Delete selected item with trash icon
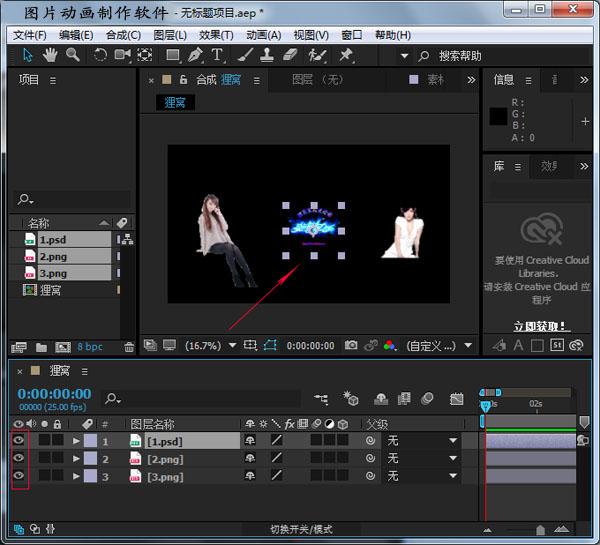This screenshot has width=600, height=545. (x=129, y=347)
